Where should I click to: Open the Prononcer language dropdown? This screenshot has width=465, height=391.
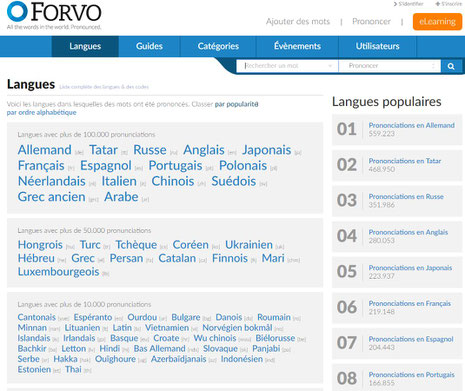pos(390,66)
